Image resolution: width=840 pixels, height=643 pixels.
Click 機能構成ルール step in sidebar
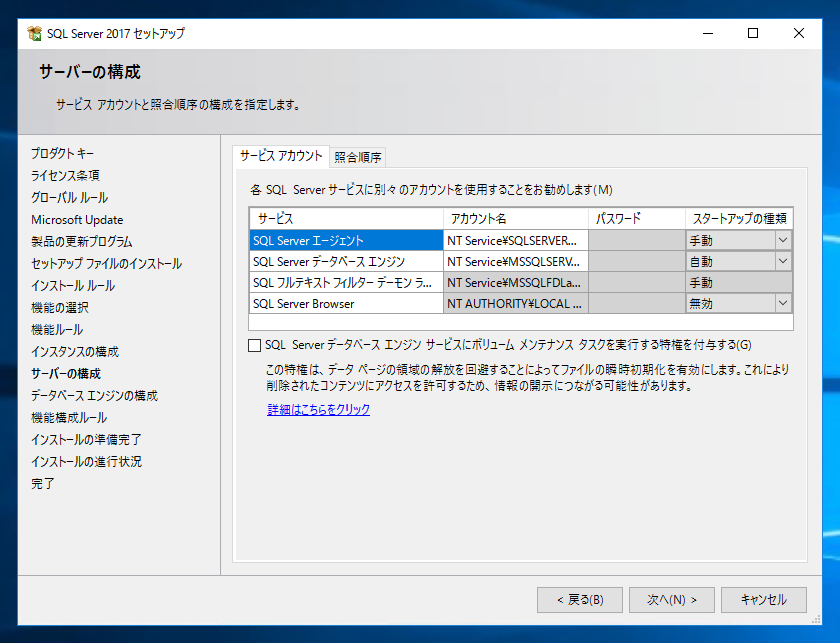[x=69, y=417]
